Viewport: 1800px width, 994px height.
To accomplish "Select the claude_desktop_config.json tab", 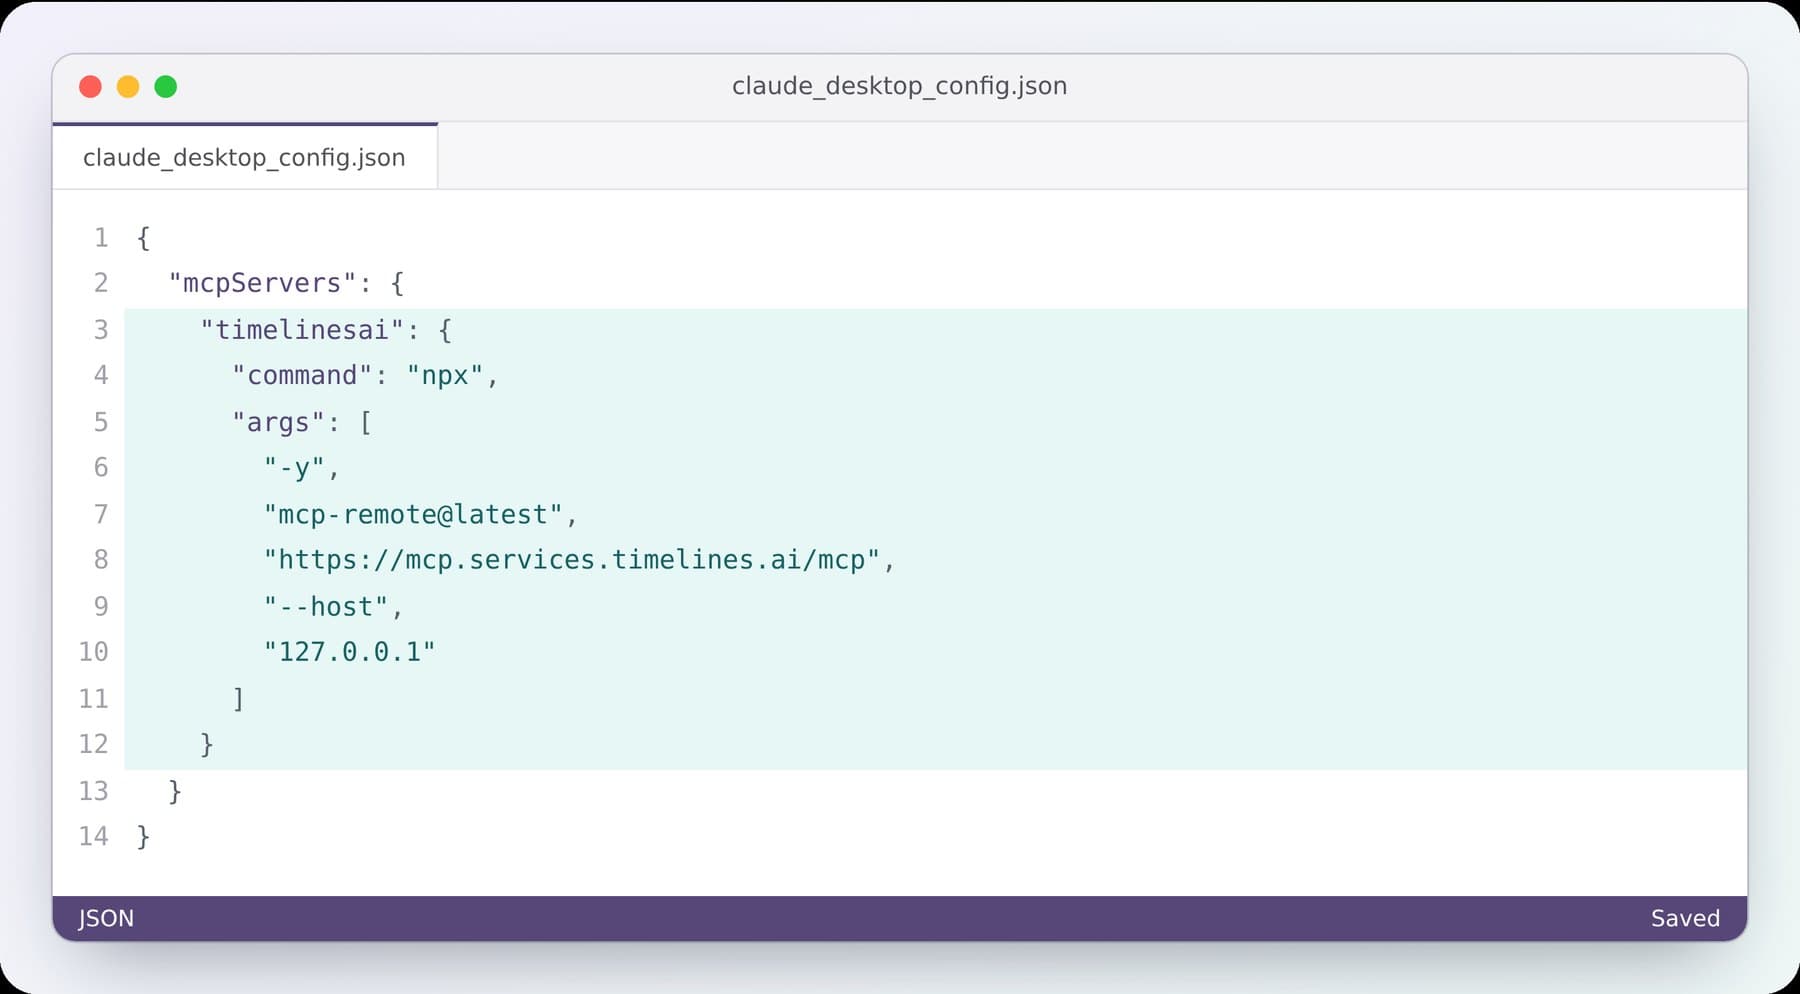I will point(244,157).
